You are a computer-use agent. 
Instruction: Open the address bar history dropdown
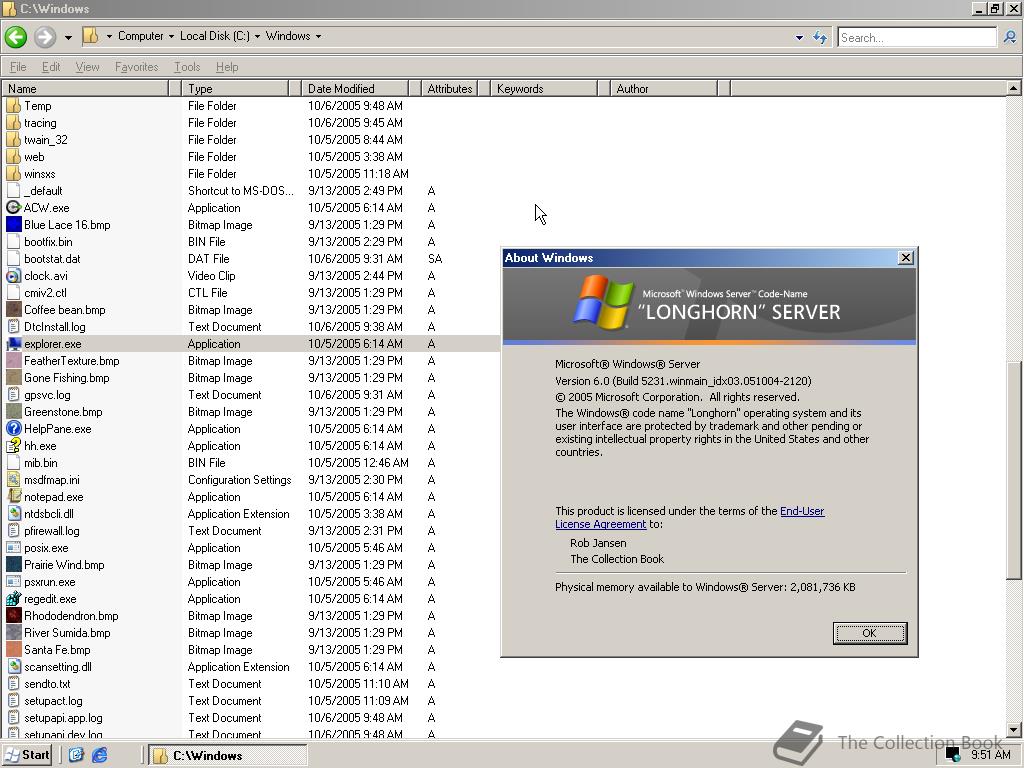[x=799, y=38]
